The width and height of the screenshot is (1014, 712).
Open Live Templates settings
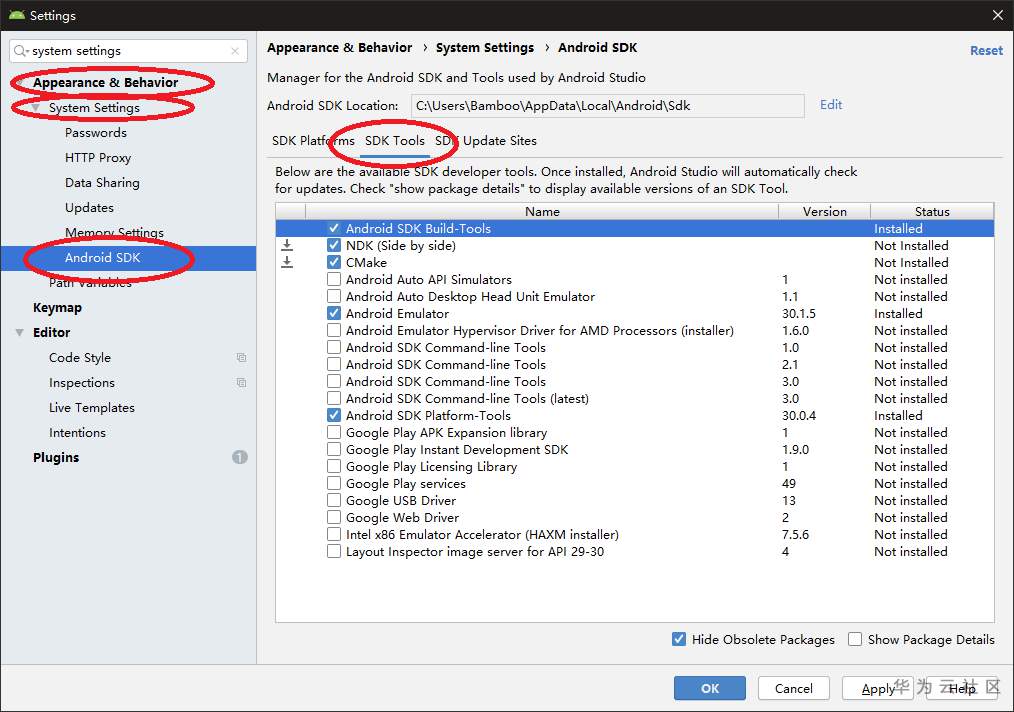pos(92,408)
